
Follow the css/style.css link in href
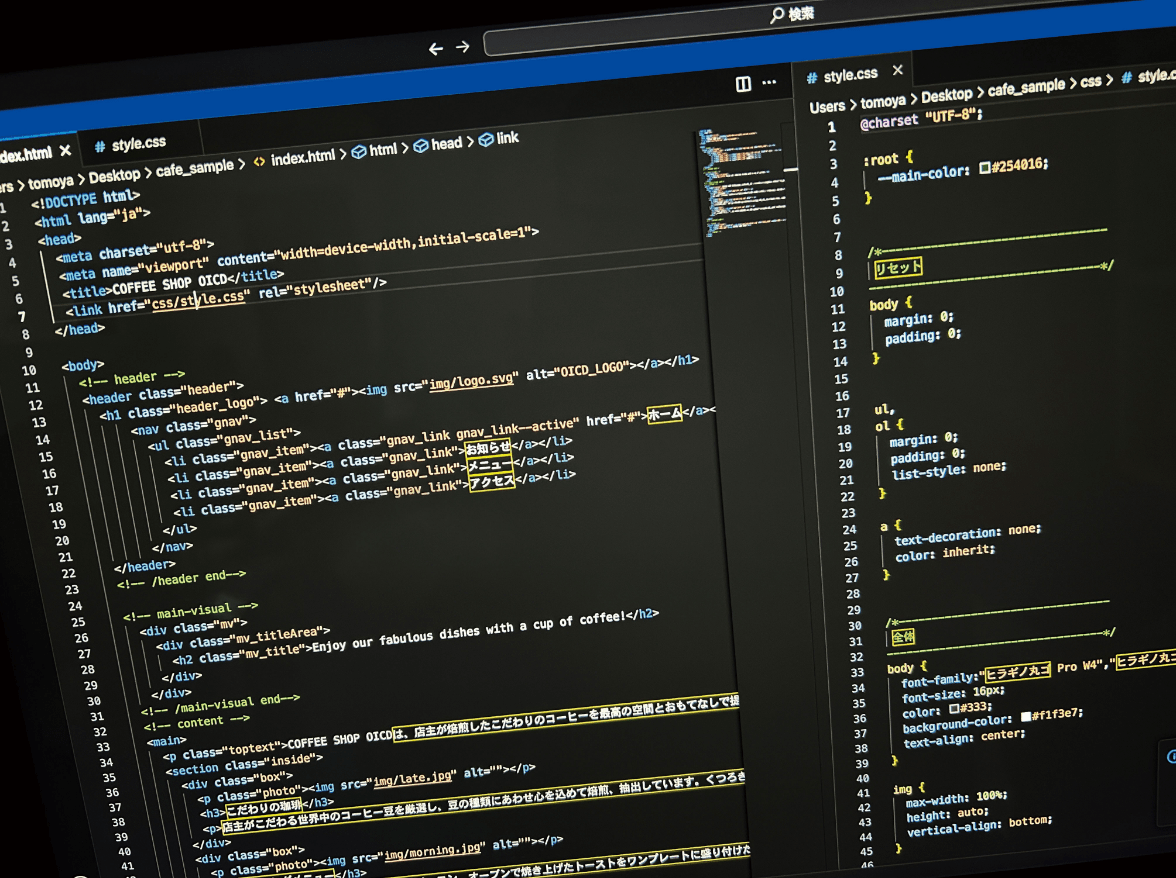pyautogui.click(x=198, y=300)
